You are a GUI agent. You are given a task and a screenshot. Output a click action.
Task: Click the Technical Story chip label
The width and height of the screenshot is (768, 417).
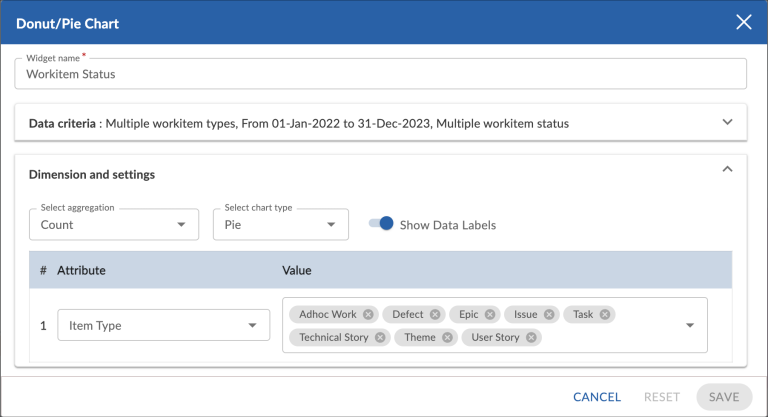tap(334, 337)
